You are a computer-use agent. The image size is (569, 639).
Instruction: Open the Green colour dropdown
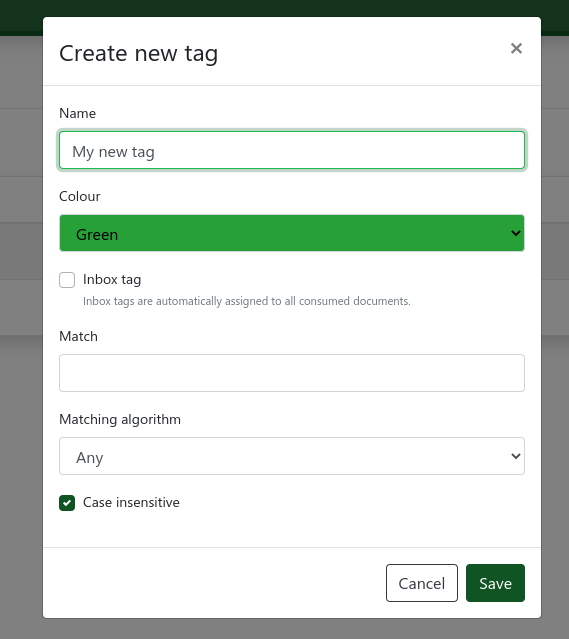(x=292, y=233)
